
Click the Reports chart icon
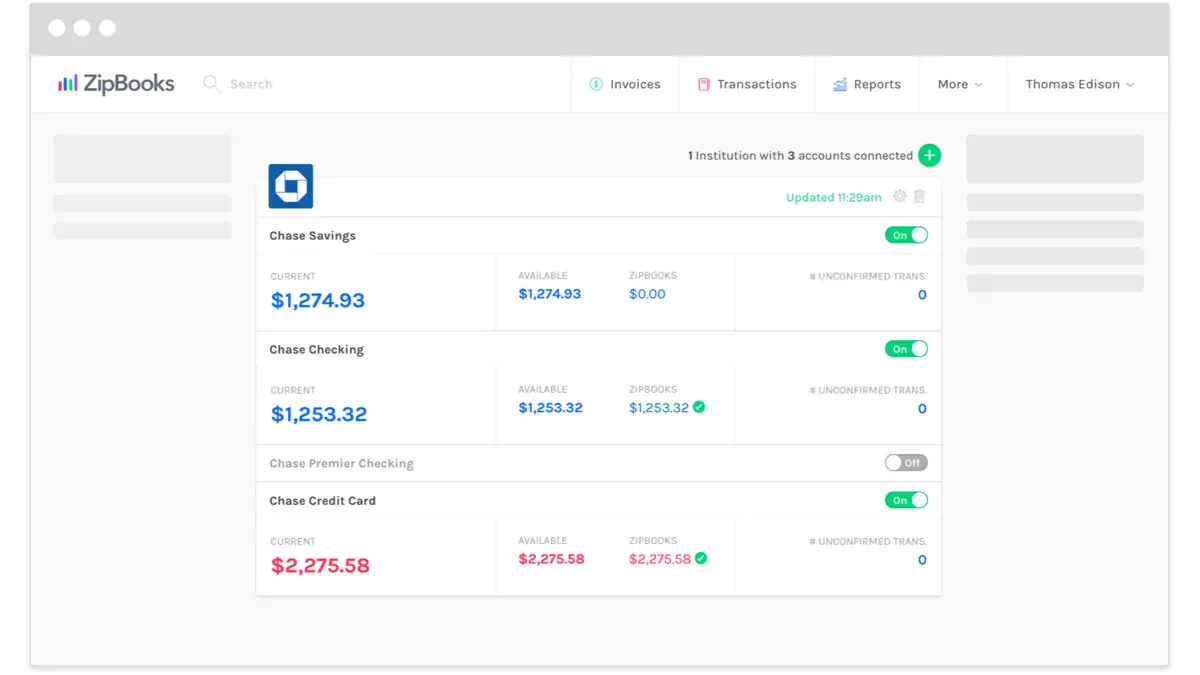[840, 84]
